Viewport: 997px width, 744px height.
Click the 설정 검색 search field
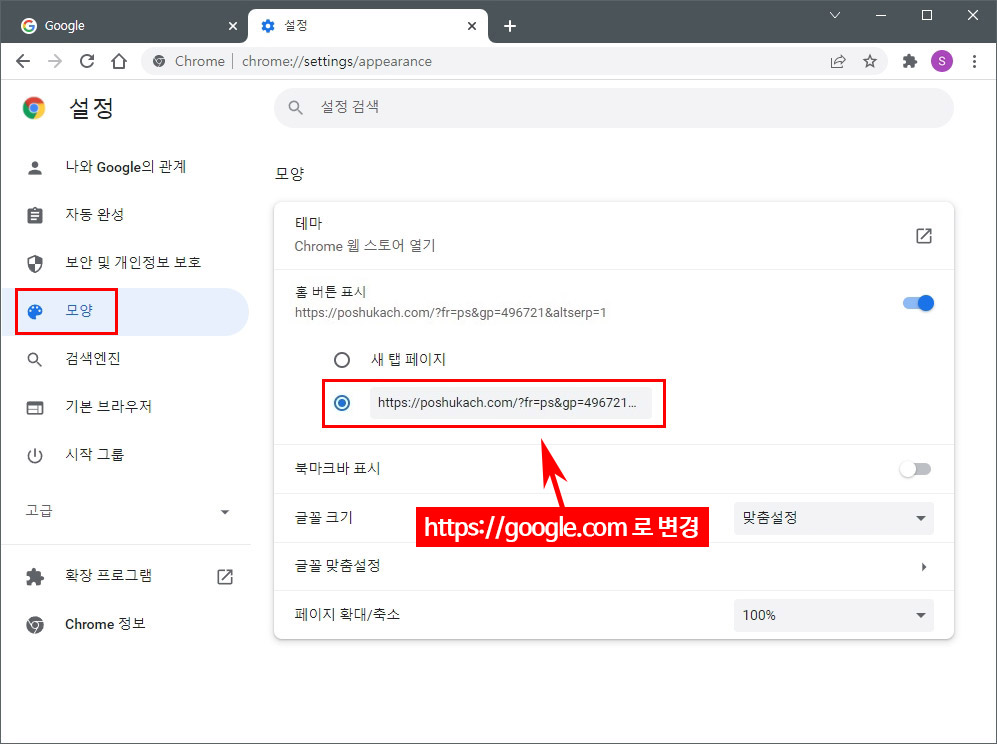(614, 107)
